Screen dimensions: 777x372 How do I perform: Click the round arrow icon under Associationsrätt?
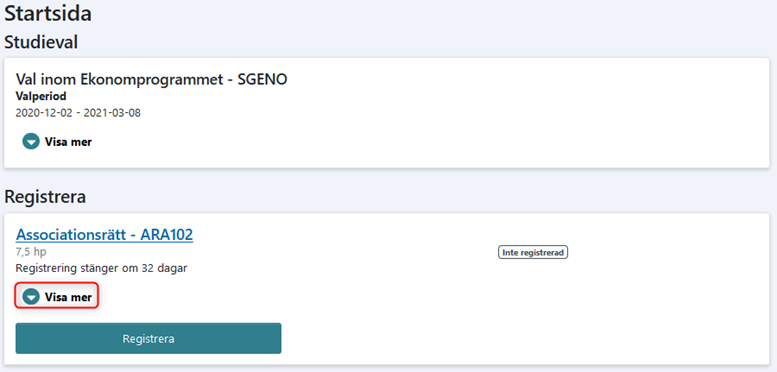point(31,297)
